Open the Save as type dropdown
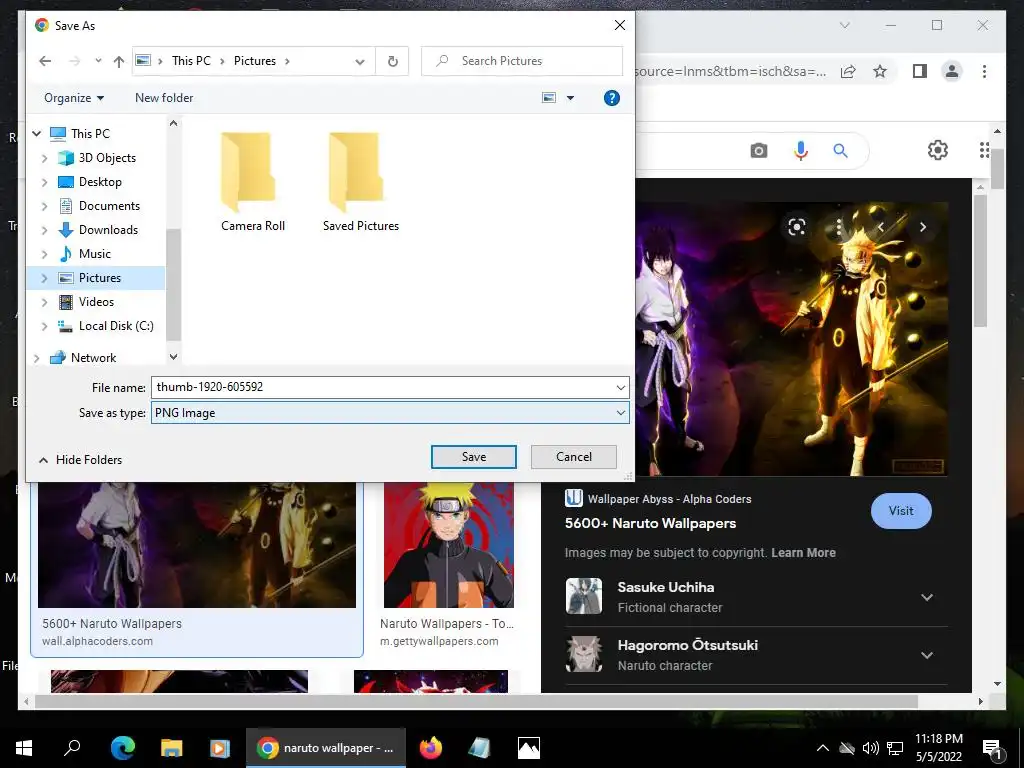 point(391,413)
